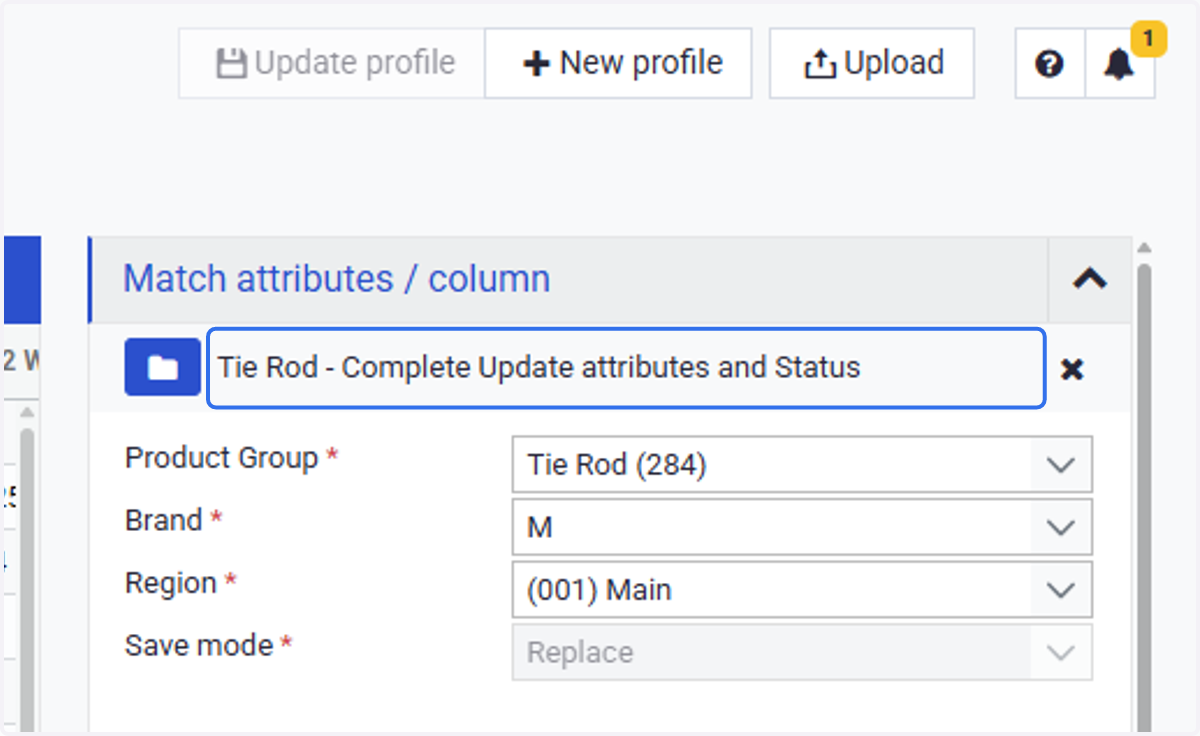The width and height of the screenshot is (1200, 736).
Task: Click the Region label
Action: tap(171, 583)
